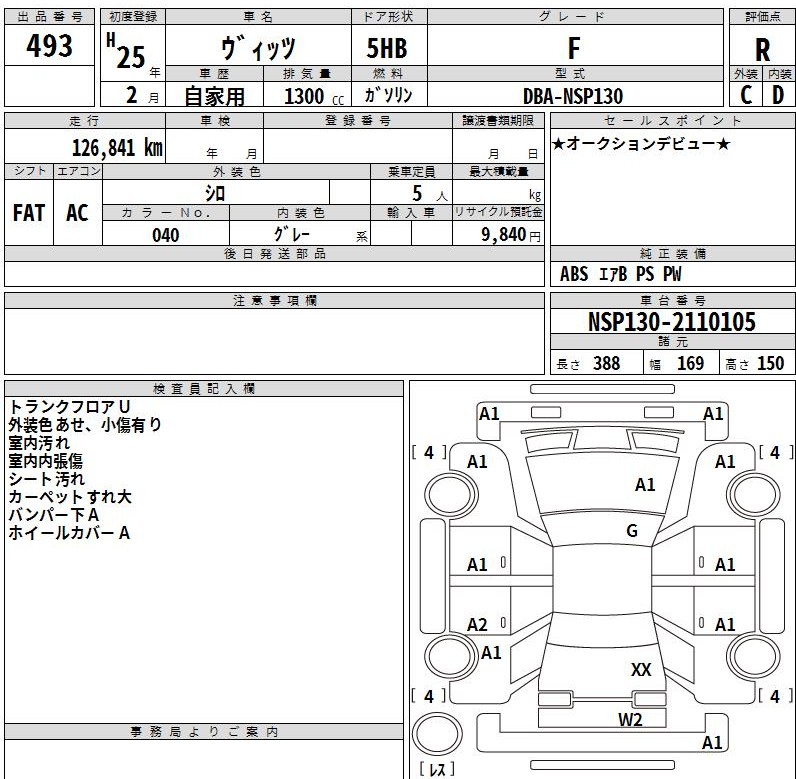This screenshot has width=796, height=779.
Task: Click the interior rating D
Action: [x=778, y=94]
